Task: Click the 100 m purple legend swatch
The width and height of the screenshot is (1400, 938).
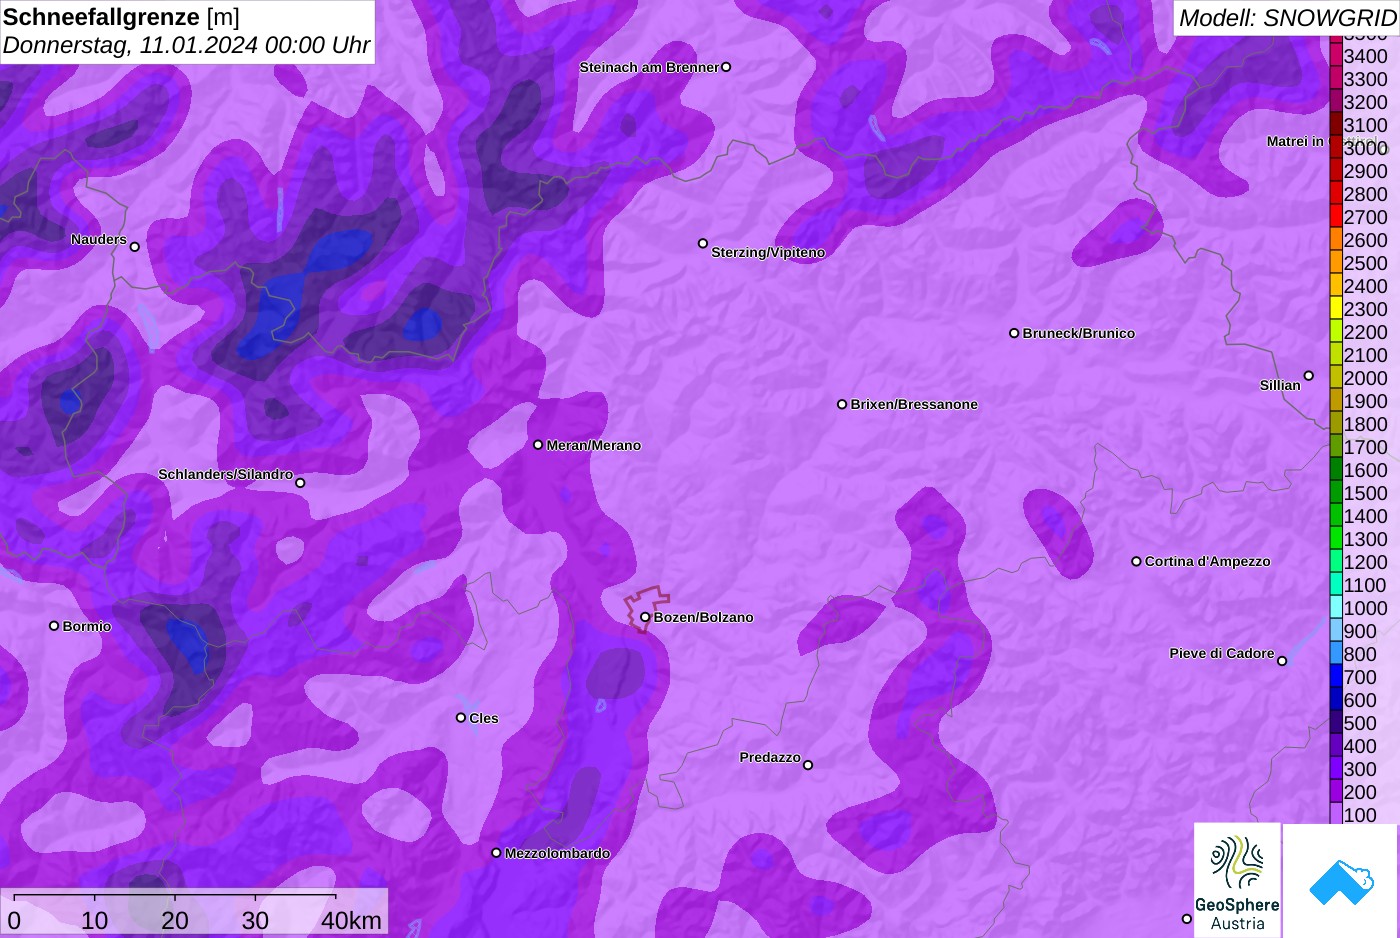Action: tap(1336, 815)
